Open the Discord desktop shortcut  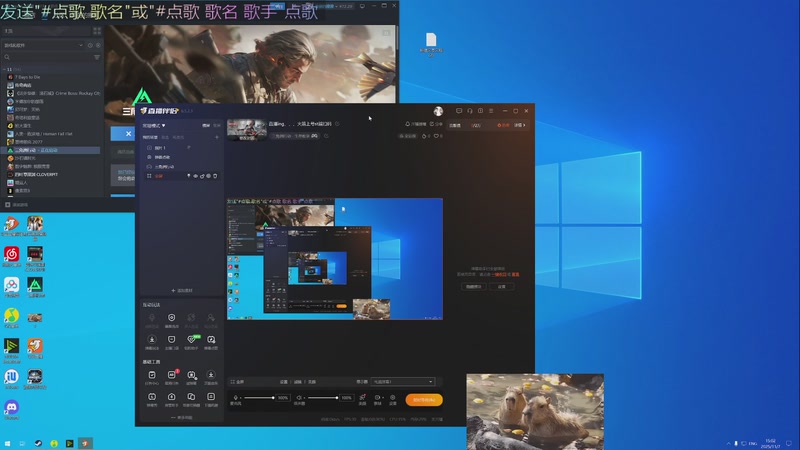point(11,409)
